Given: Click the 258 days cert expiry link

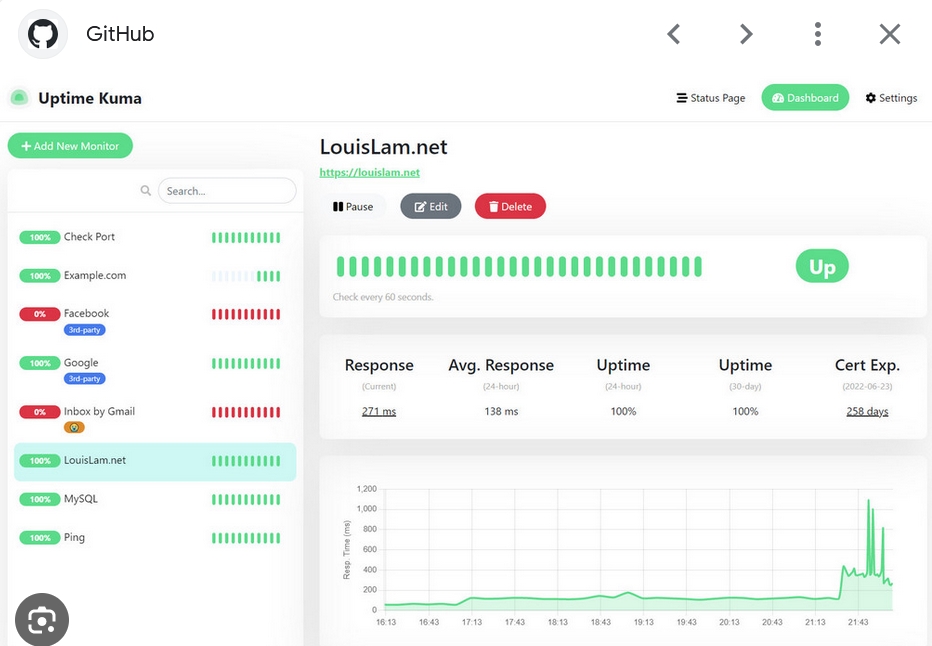Looking at the screenshot, I should pos(867,412).
